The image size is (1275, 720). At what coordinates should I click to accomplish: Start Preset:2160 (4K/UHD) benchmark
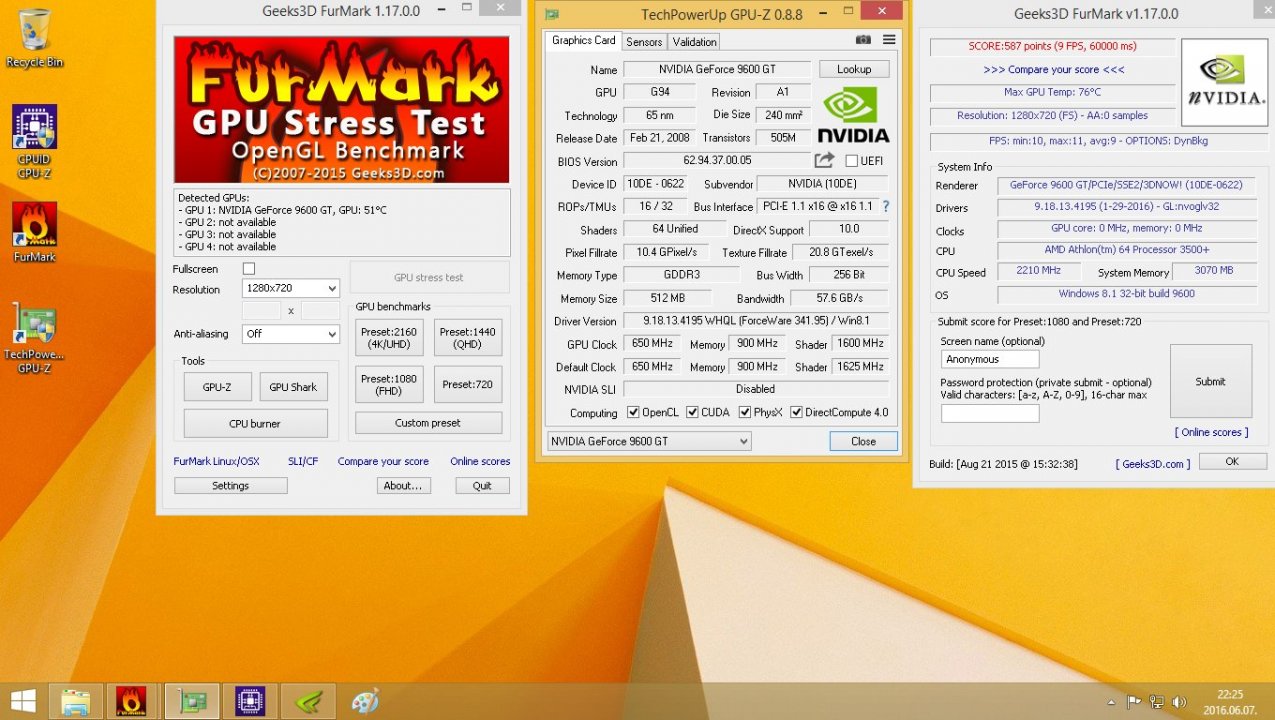pyautogui.click(x=389, y=338)
